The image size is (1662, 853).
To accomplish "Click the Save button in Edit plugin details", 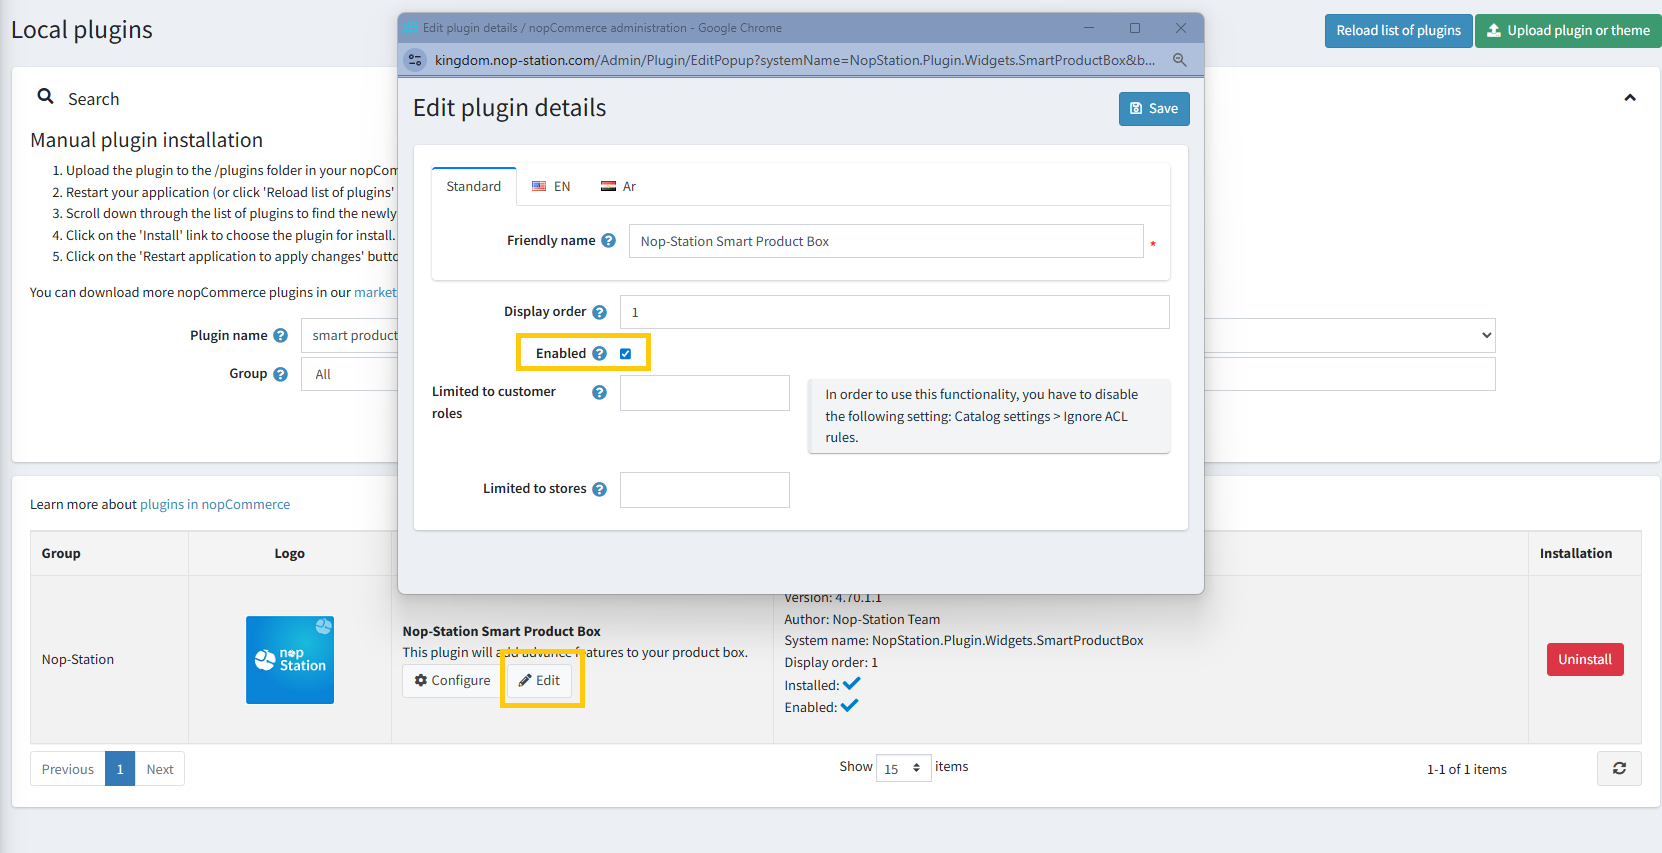I will [1154, 109].
